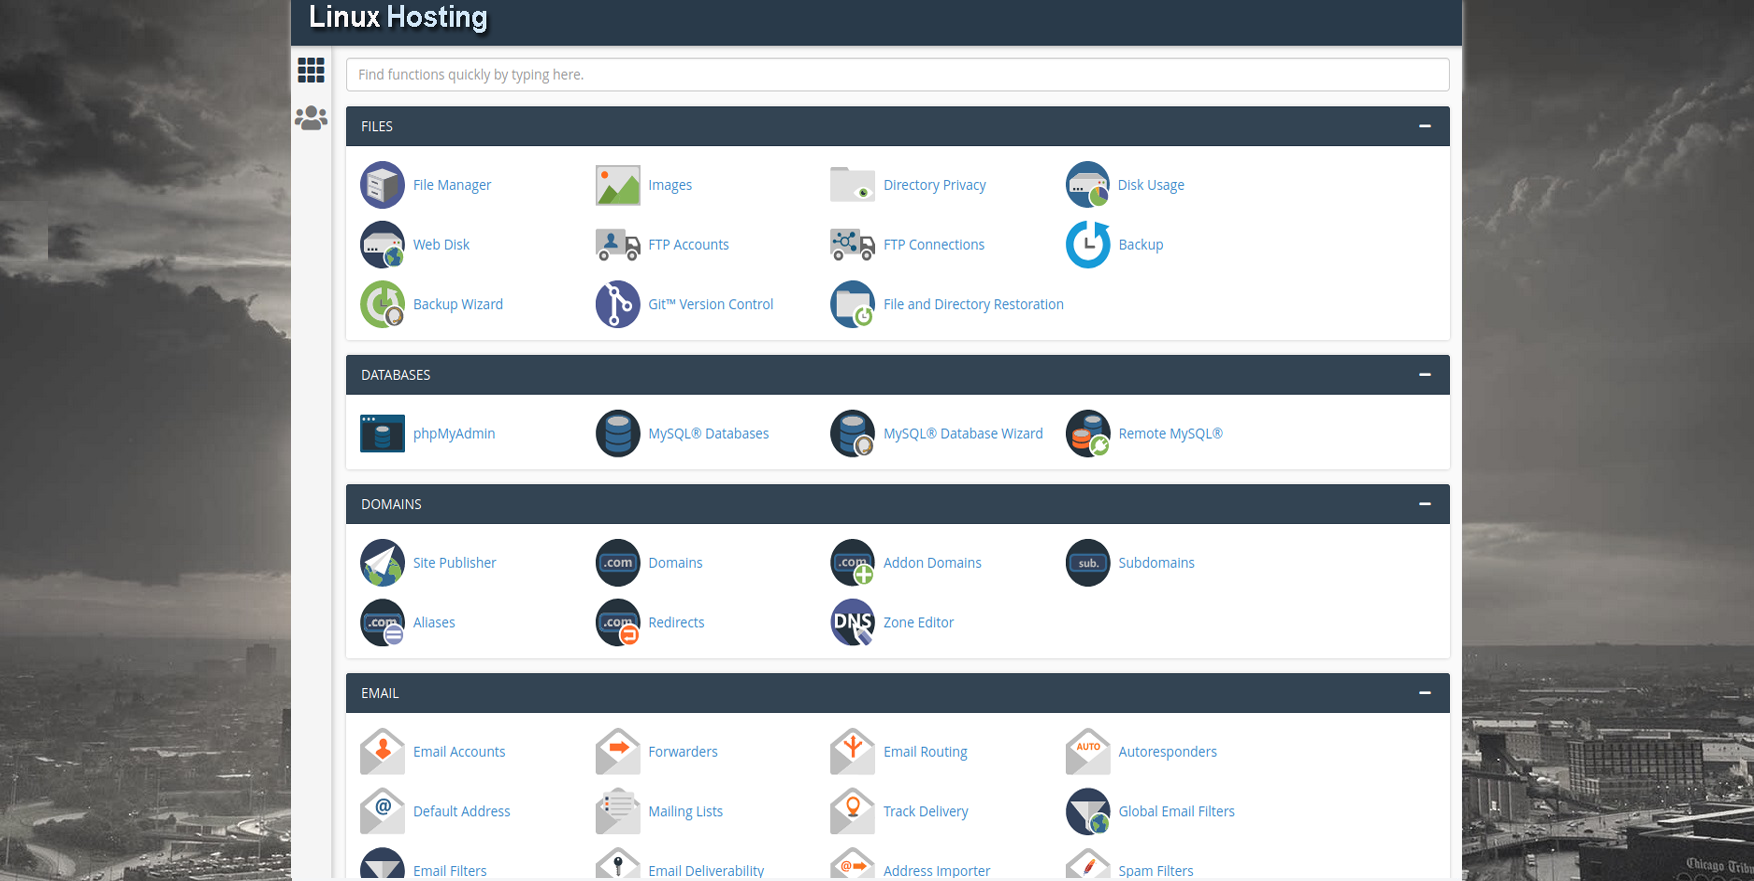Open the DNS Zone Editor icon
This screenshot has height=881, width=1754.
(853, 622)
